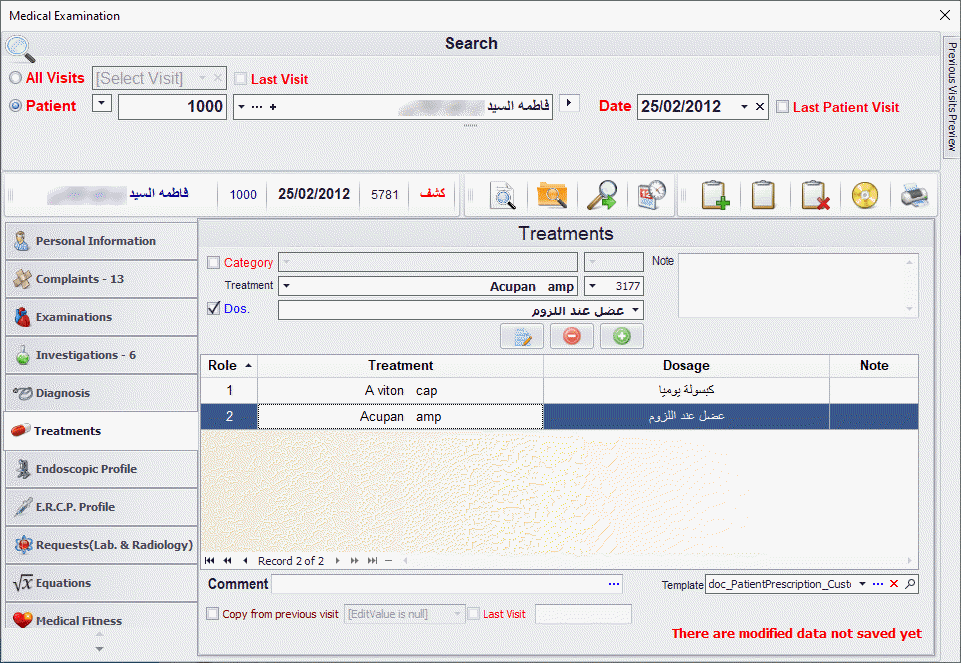Open the Previous Visits Preview side panel
This screenshot has height=663, width=961.
tap(951, 98)
